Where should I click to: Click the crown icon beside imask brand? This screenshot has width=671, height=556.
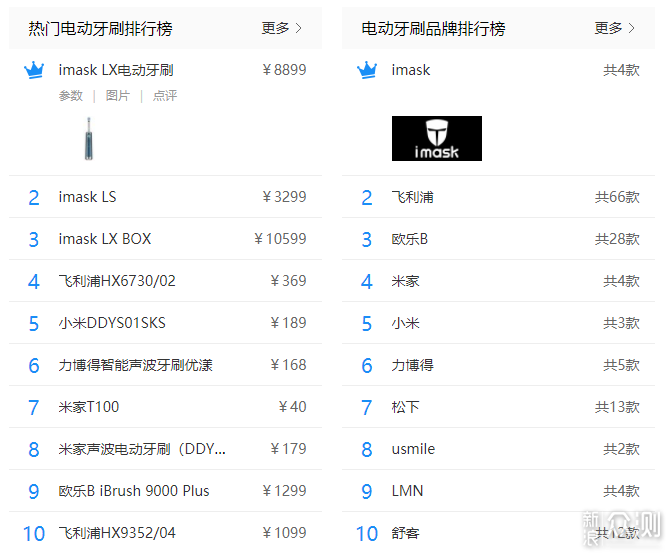point(367,70)
